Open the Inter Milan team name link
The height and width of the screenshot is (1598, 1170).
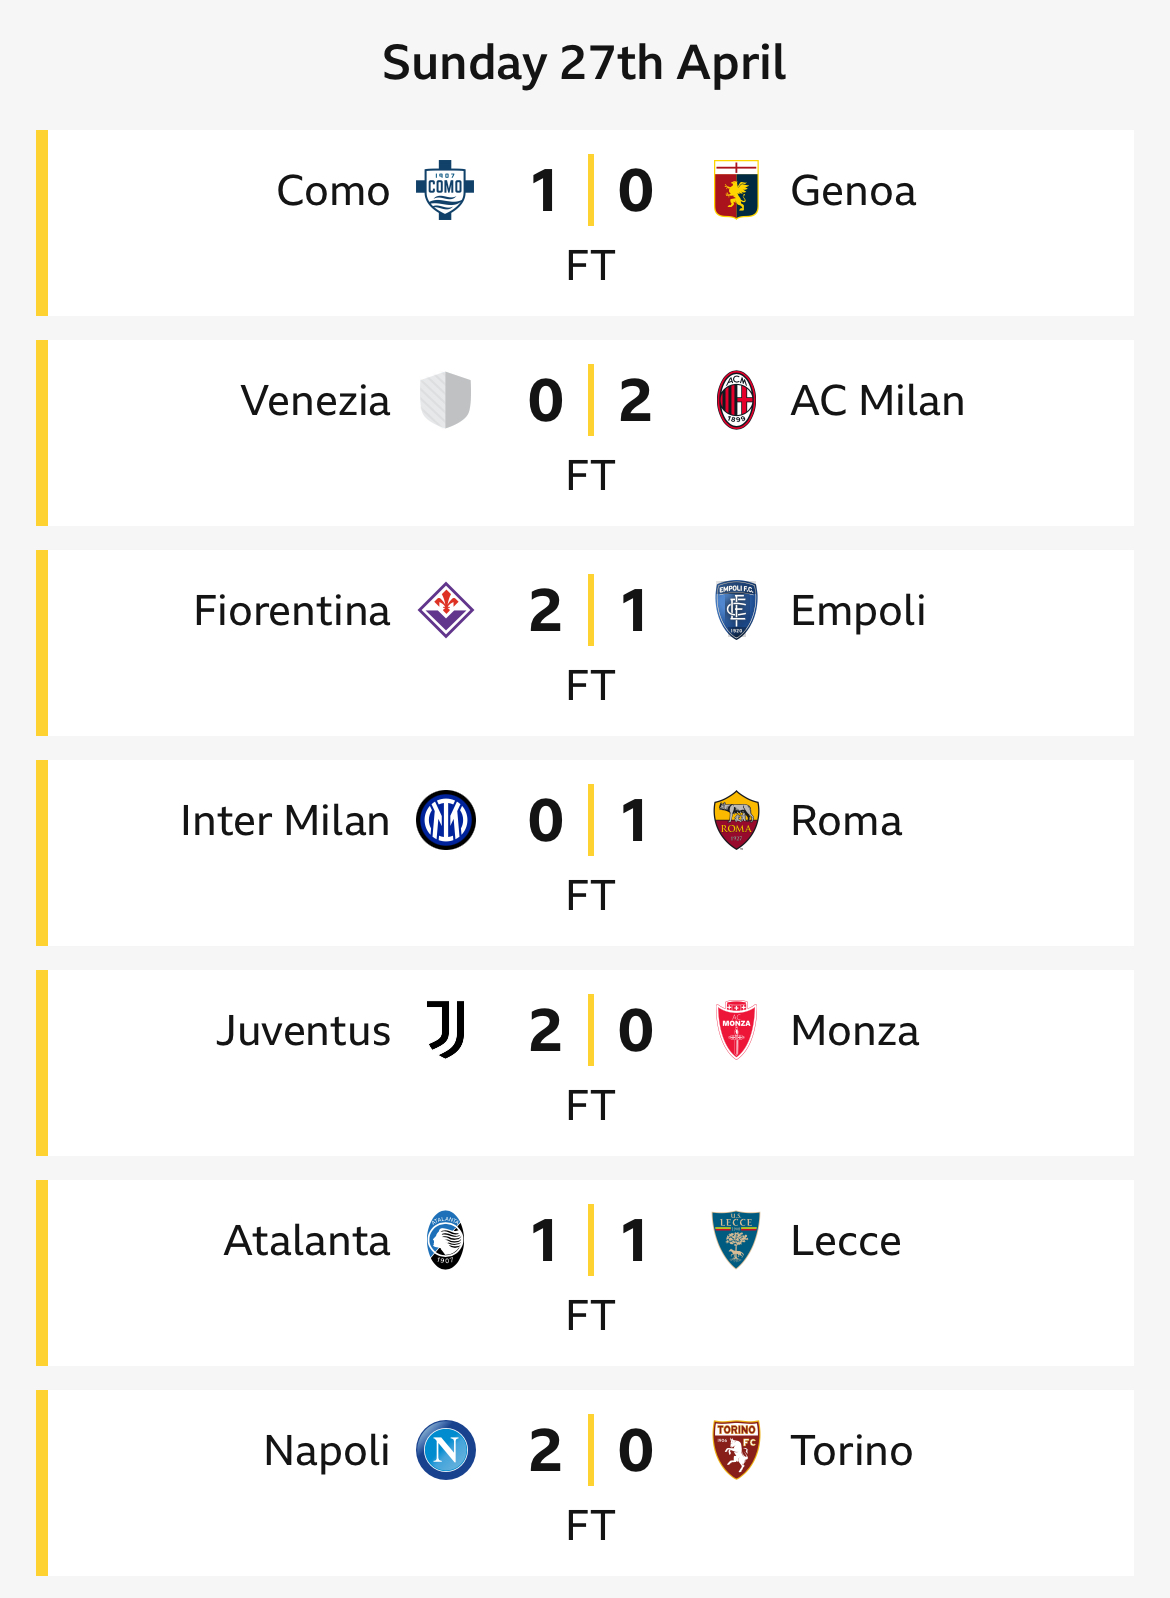[285, 820]
